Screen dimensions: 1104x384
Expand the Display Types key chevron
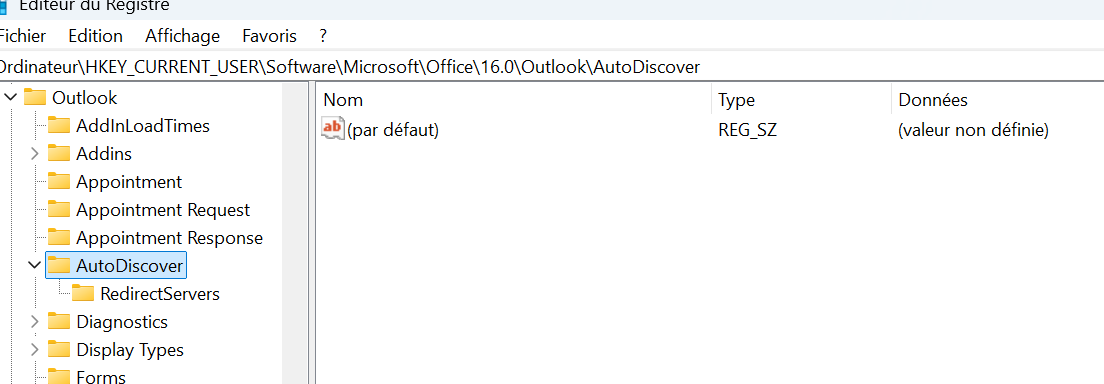[x=34, y=349]
